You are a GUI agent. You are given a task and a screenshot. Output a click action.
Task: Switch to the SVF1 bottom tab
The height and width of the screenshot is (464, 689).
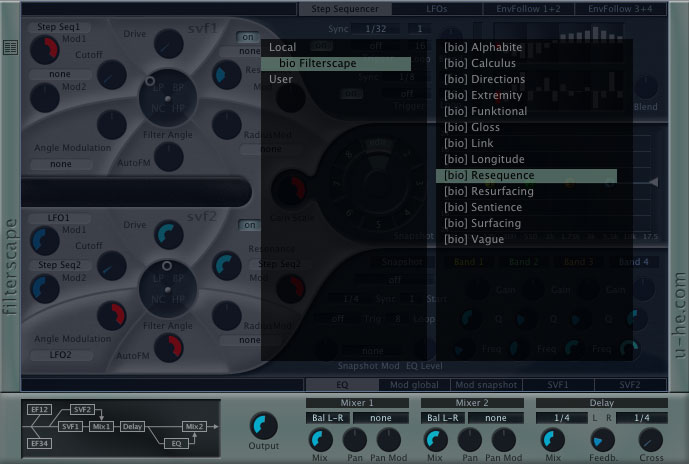click(558, 385)
